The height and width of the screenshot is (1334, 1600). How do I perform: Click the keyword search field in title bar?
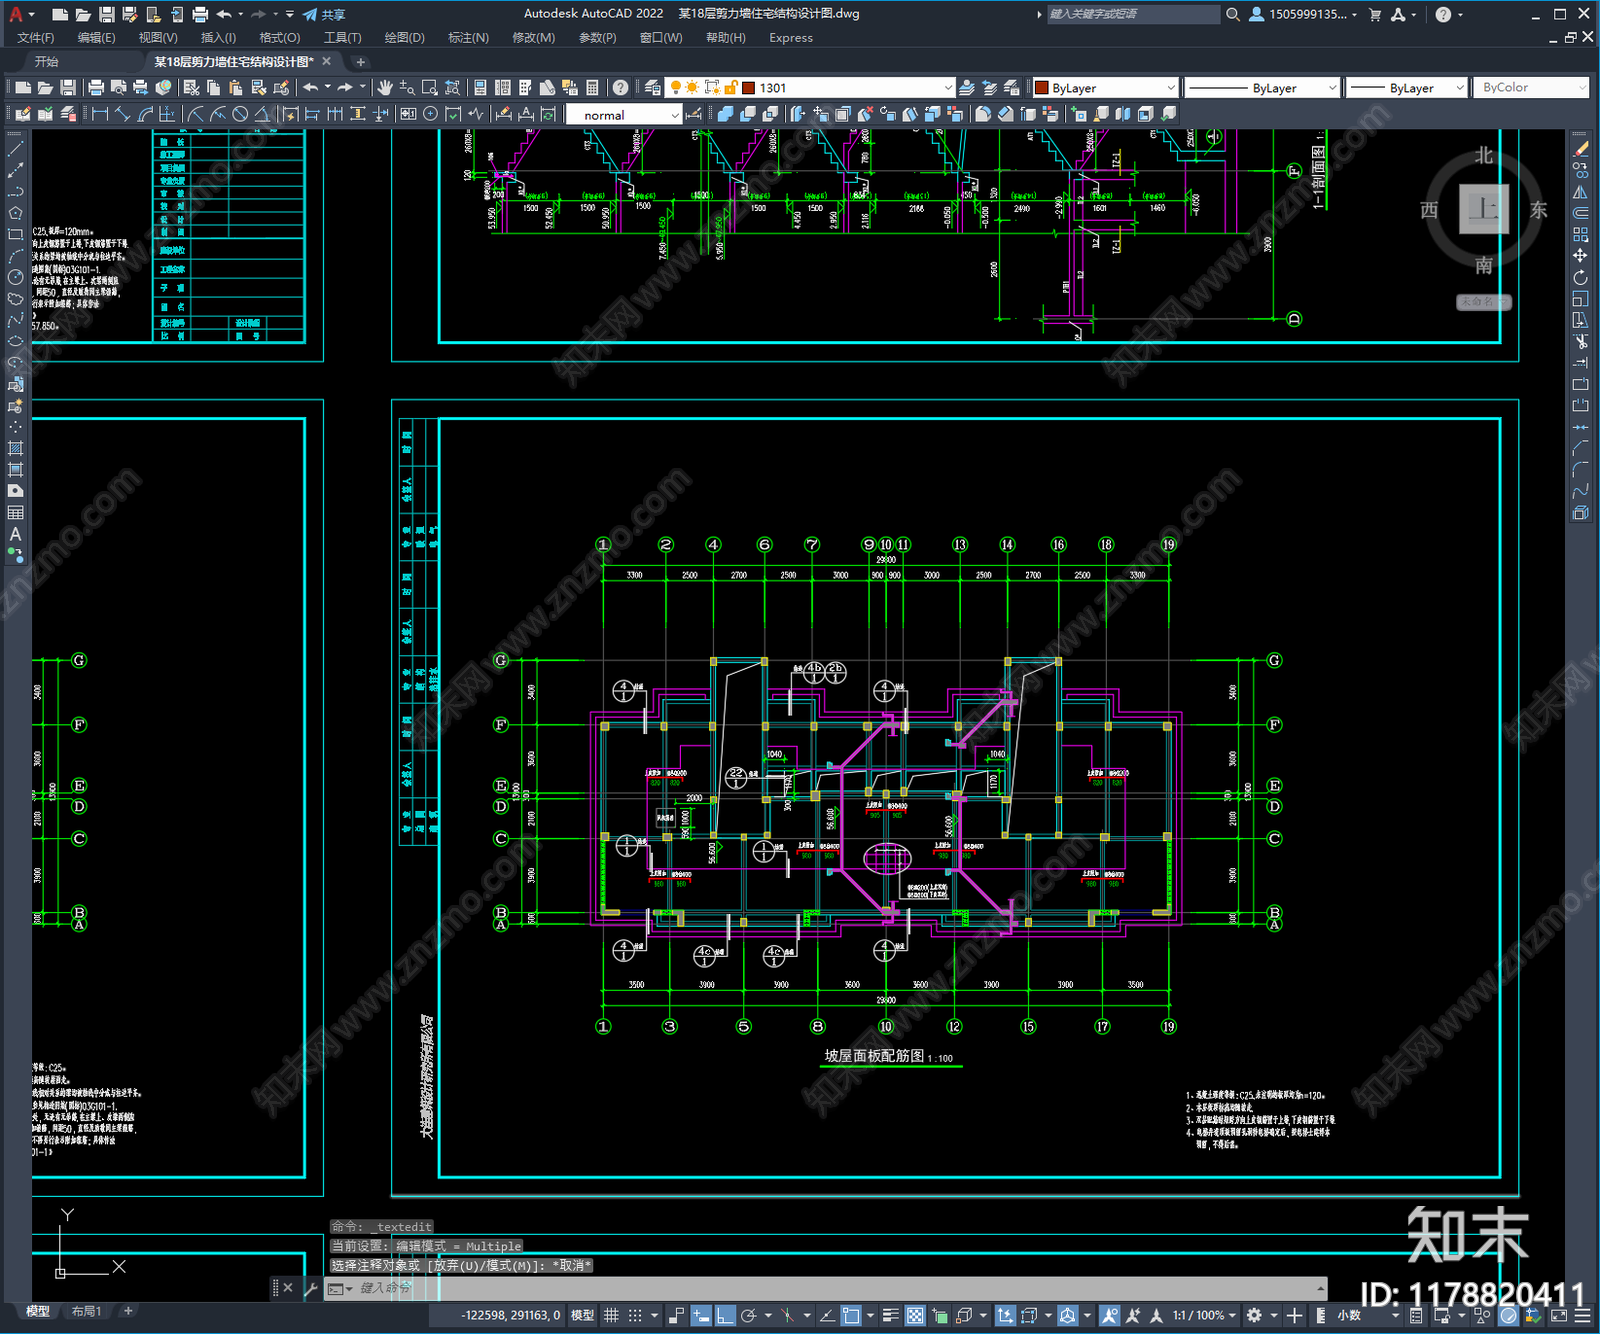pyautogui.click(x=1132, y=14)
